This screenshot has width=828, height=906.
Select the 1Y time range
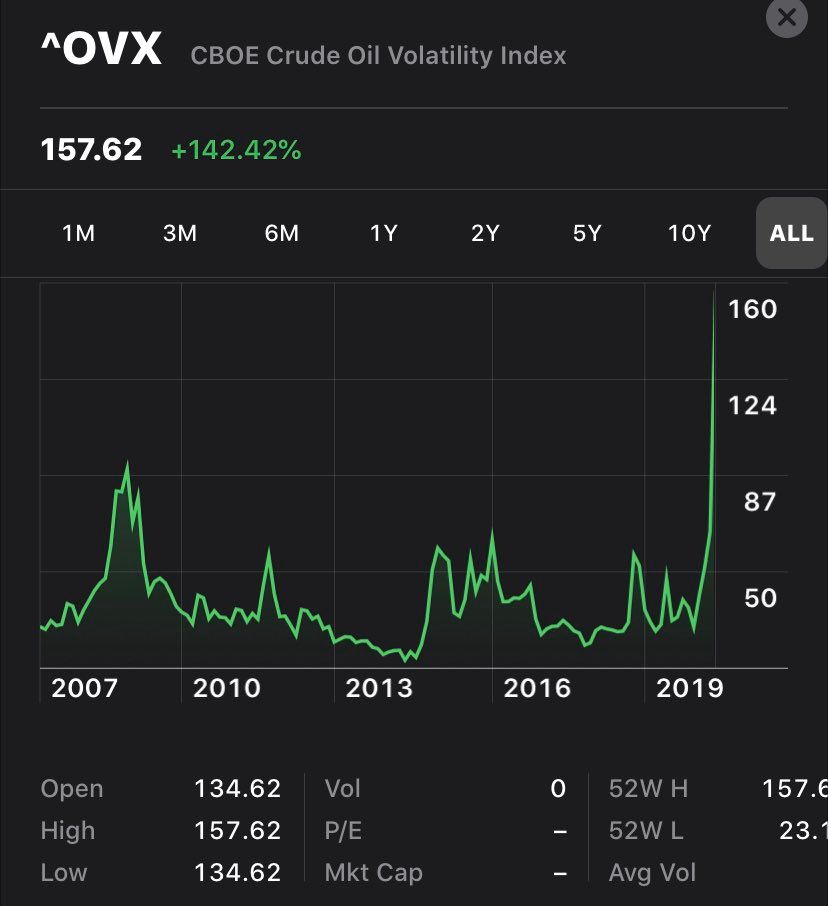pos(384,233)
